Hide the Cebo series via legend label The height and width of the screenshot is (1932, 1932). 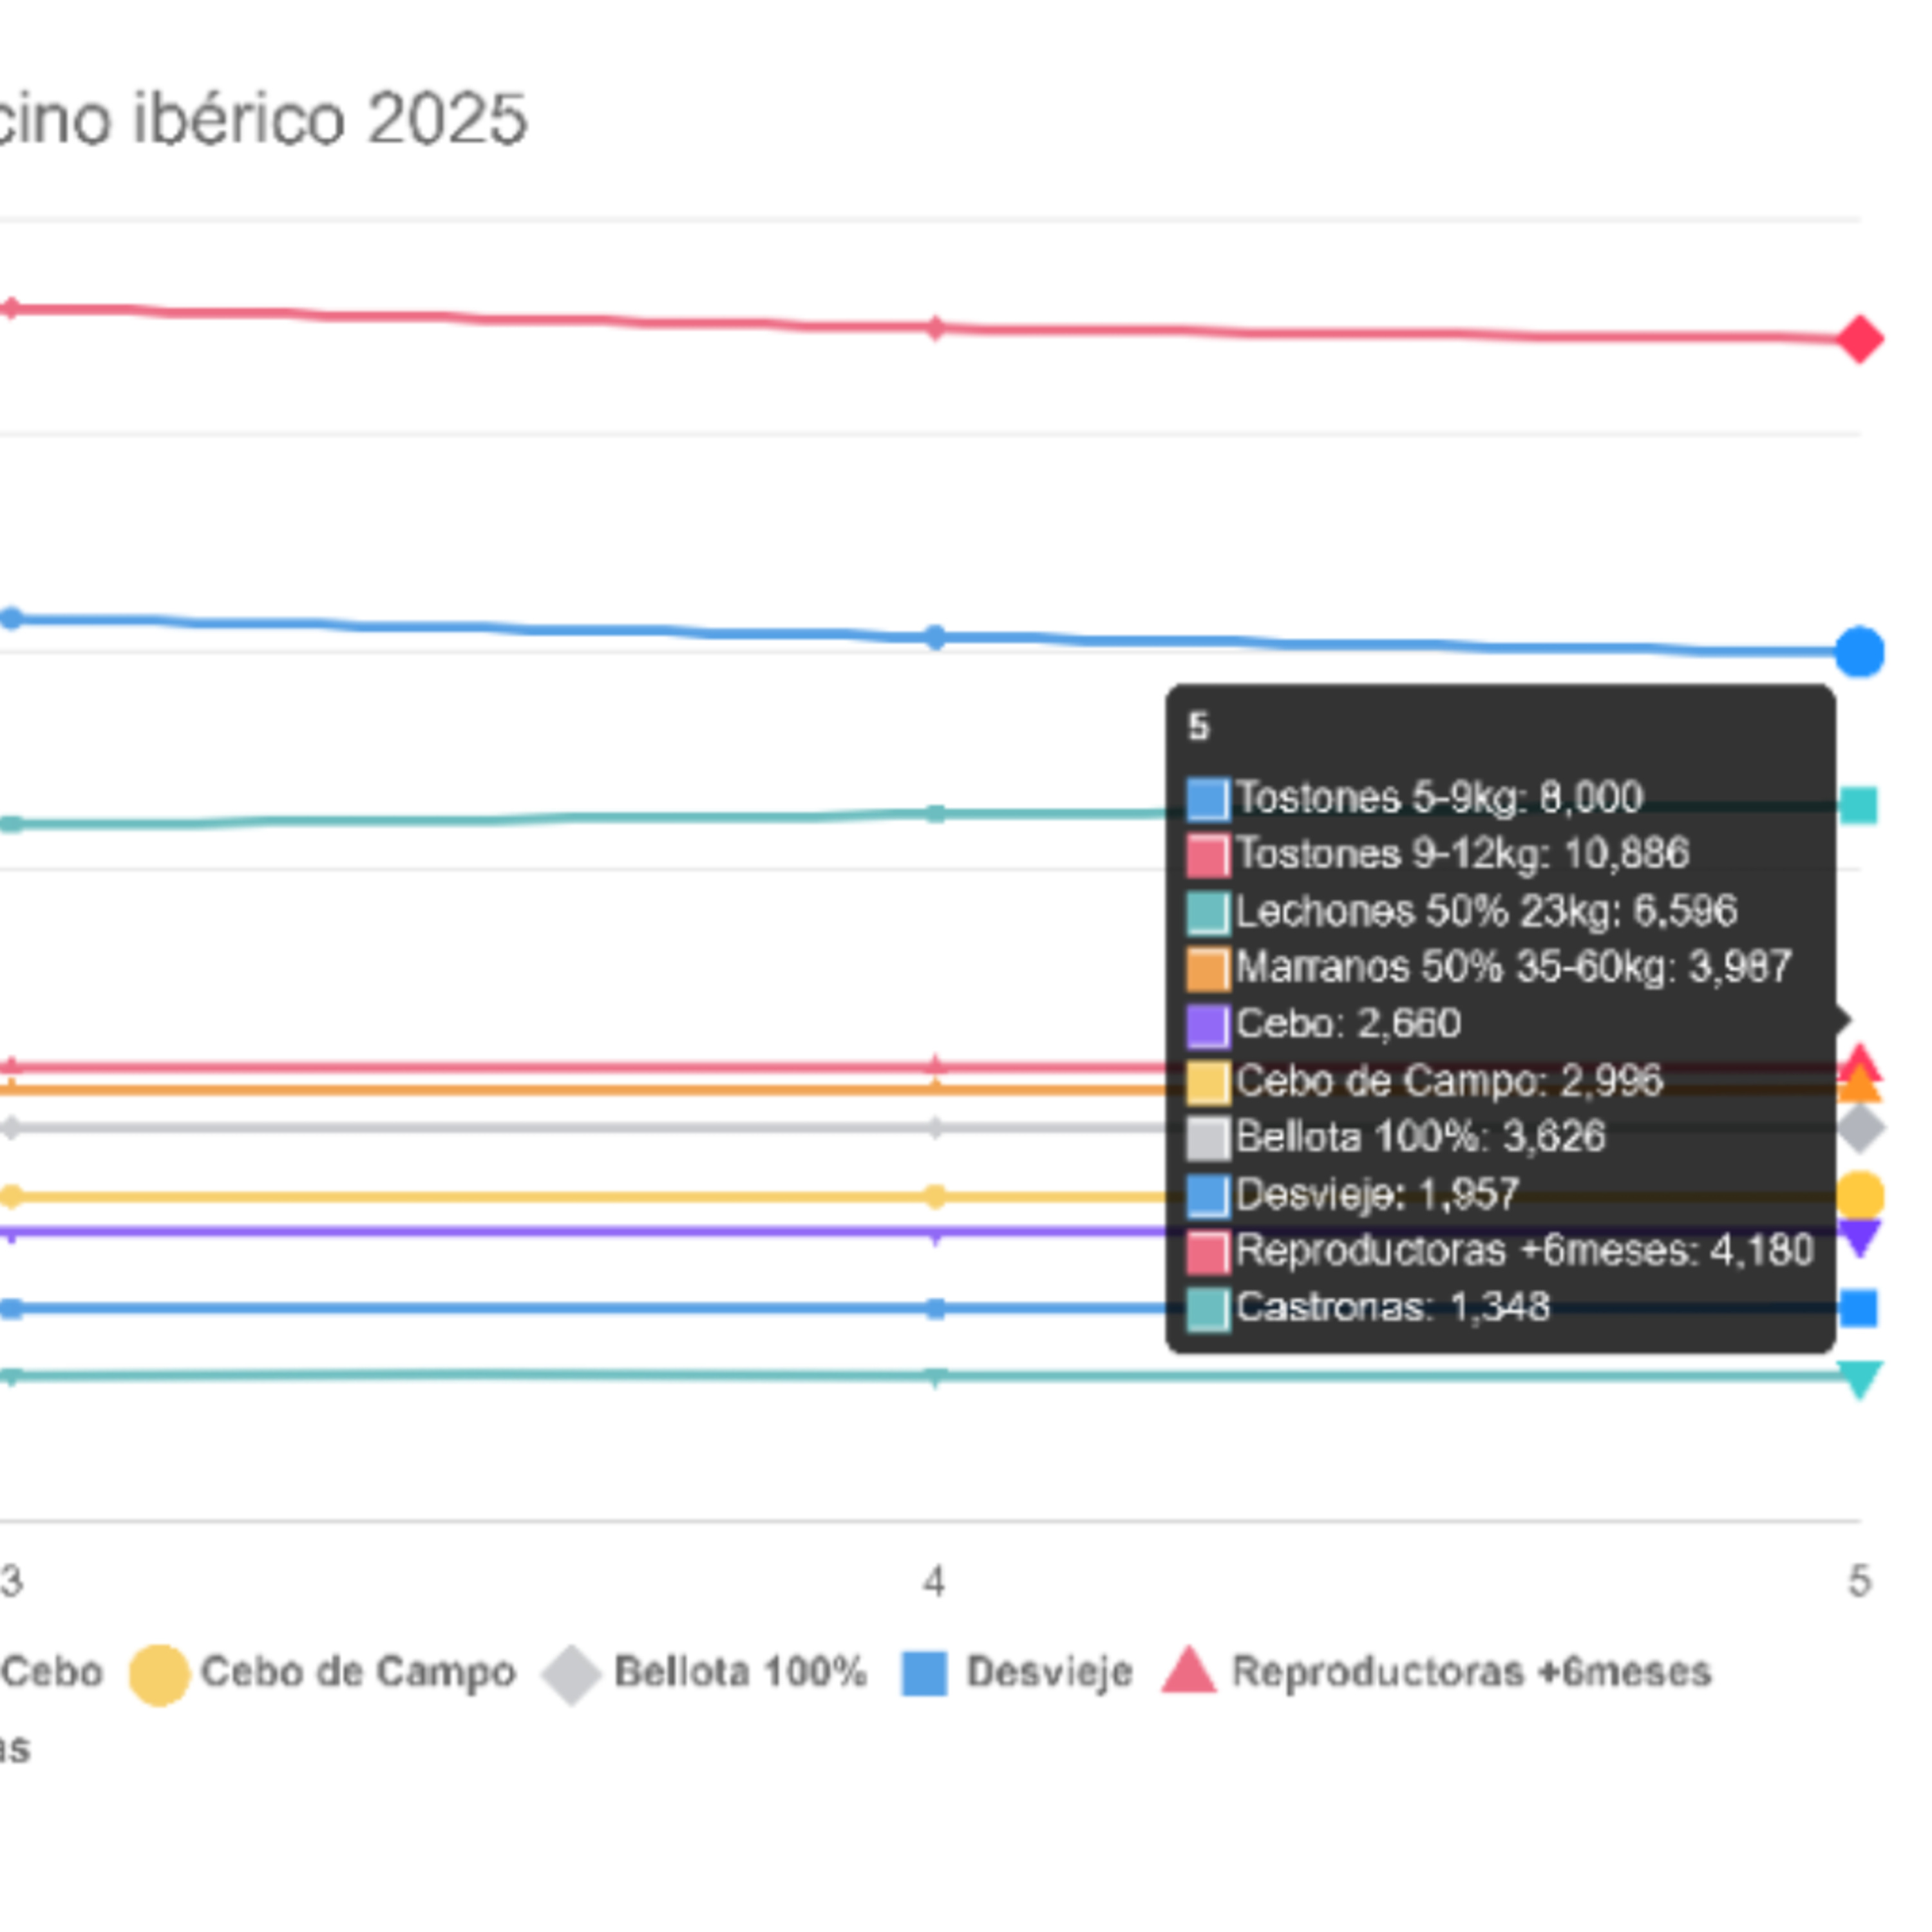52,1672
